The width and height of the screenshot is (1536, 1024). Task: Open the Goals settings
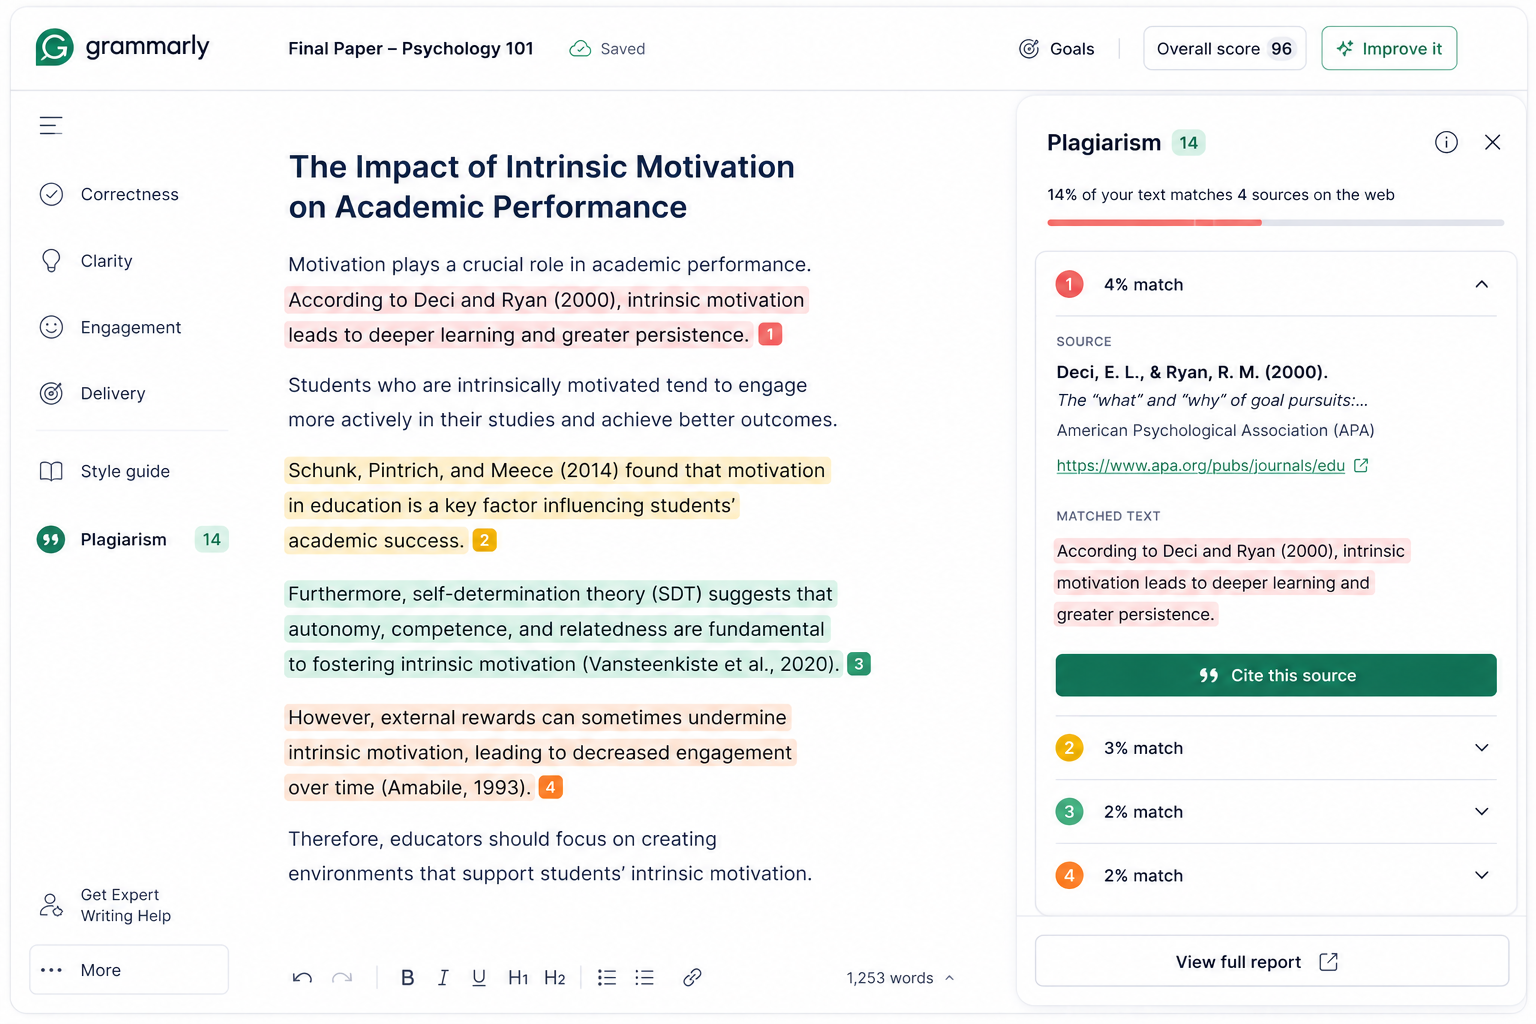pos(1057,48)
